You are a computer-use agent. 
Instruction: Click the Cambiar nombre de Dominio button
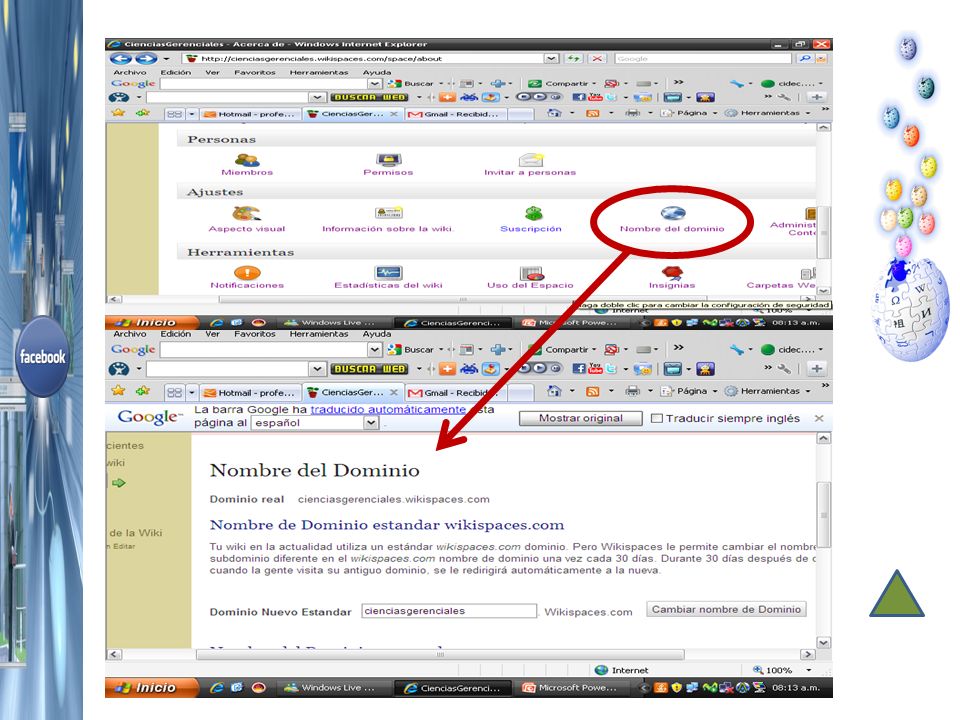726,609
